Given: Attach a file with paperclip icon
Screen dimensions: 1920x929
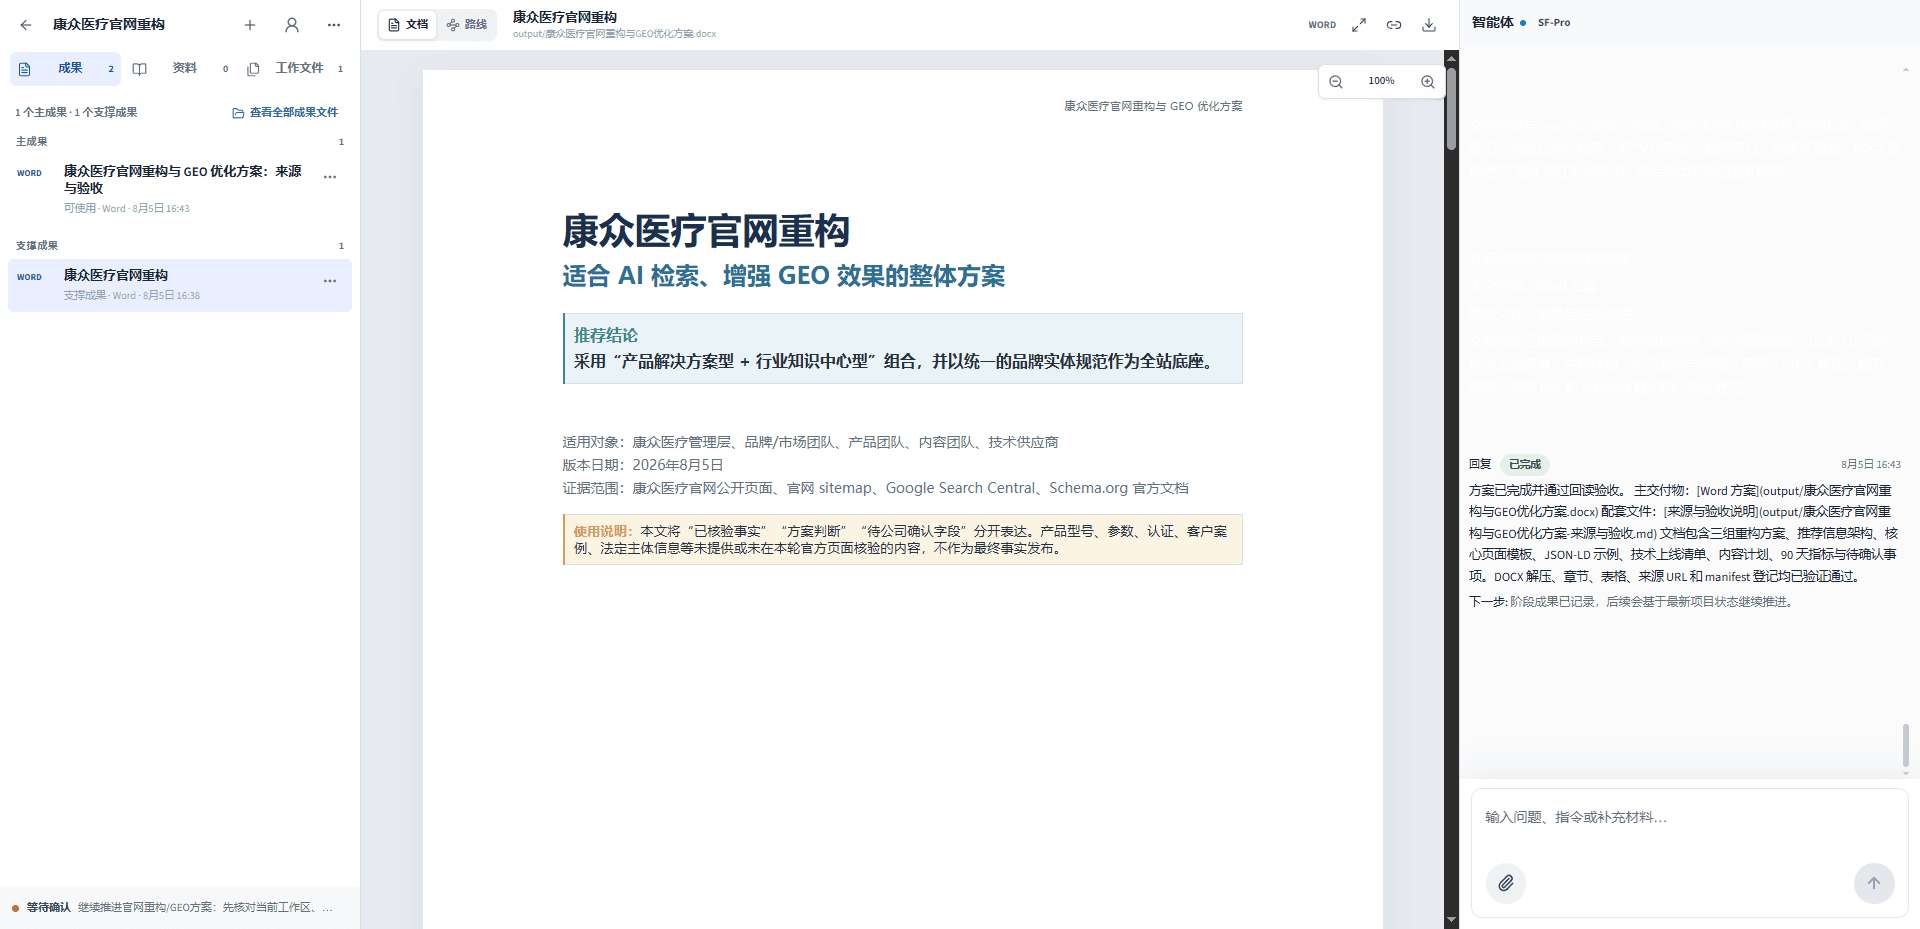Looking at the screenshot, I should [x=1506, y=883].
